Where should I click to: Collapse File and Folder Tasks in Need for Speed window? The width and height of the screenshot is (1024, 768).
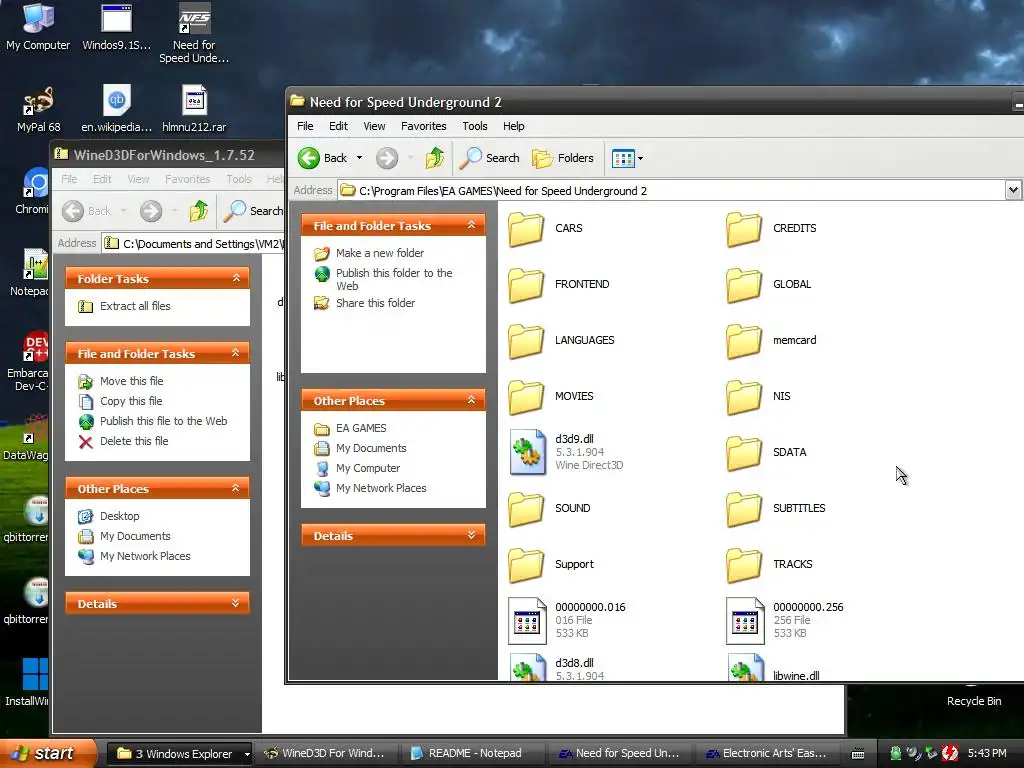pos(471,225)
